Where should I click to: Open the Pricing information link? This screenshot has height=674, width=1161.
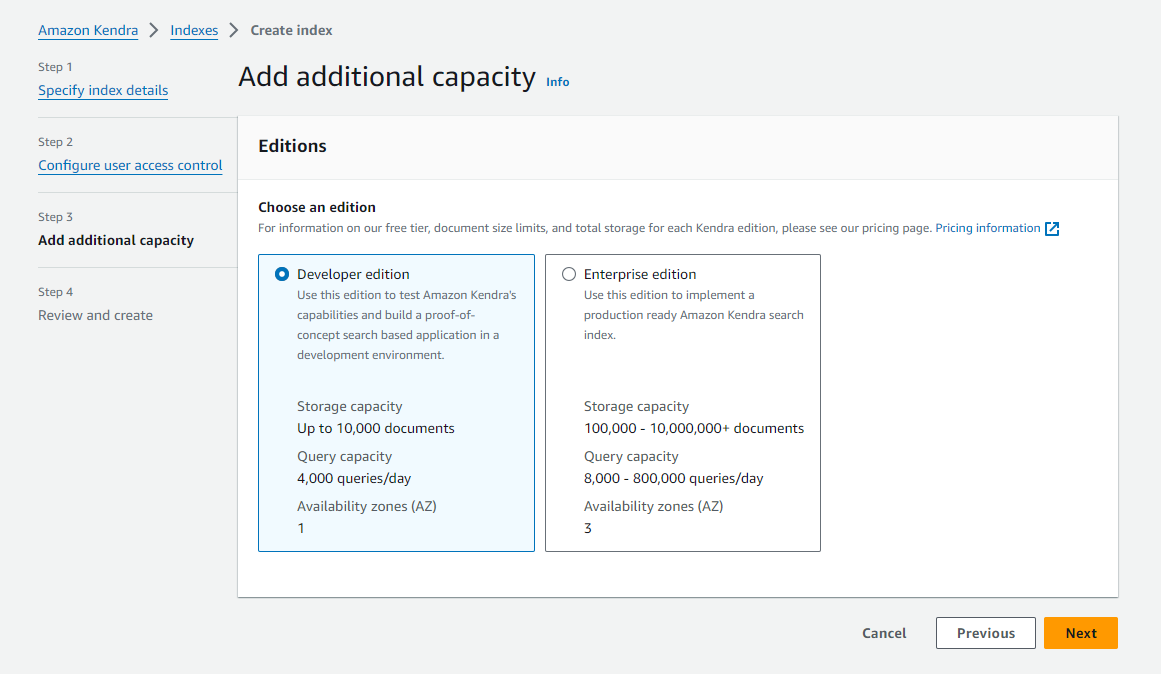(x=987, y=228)
